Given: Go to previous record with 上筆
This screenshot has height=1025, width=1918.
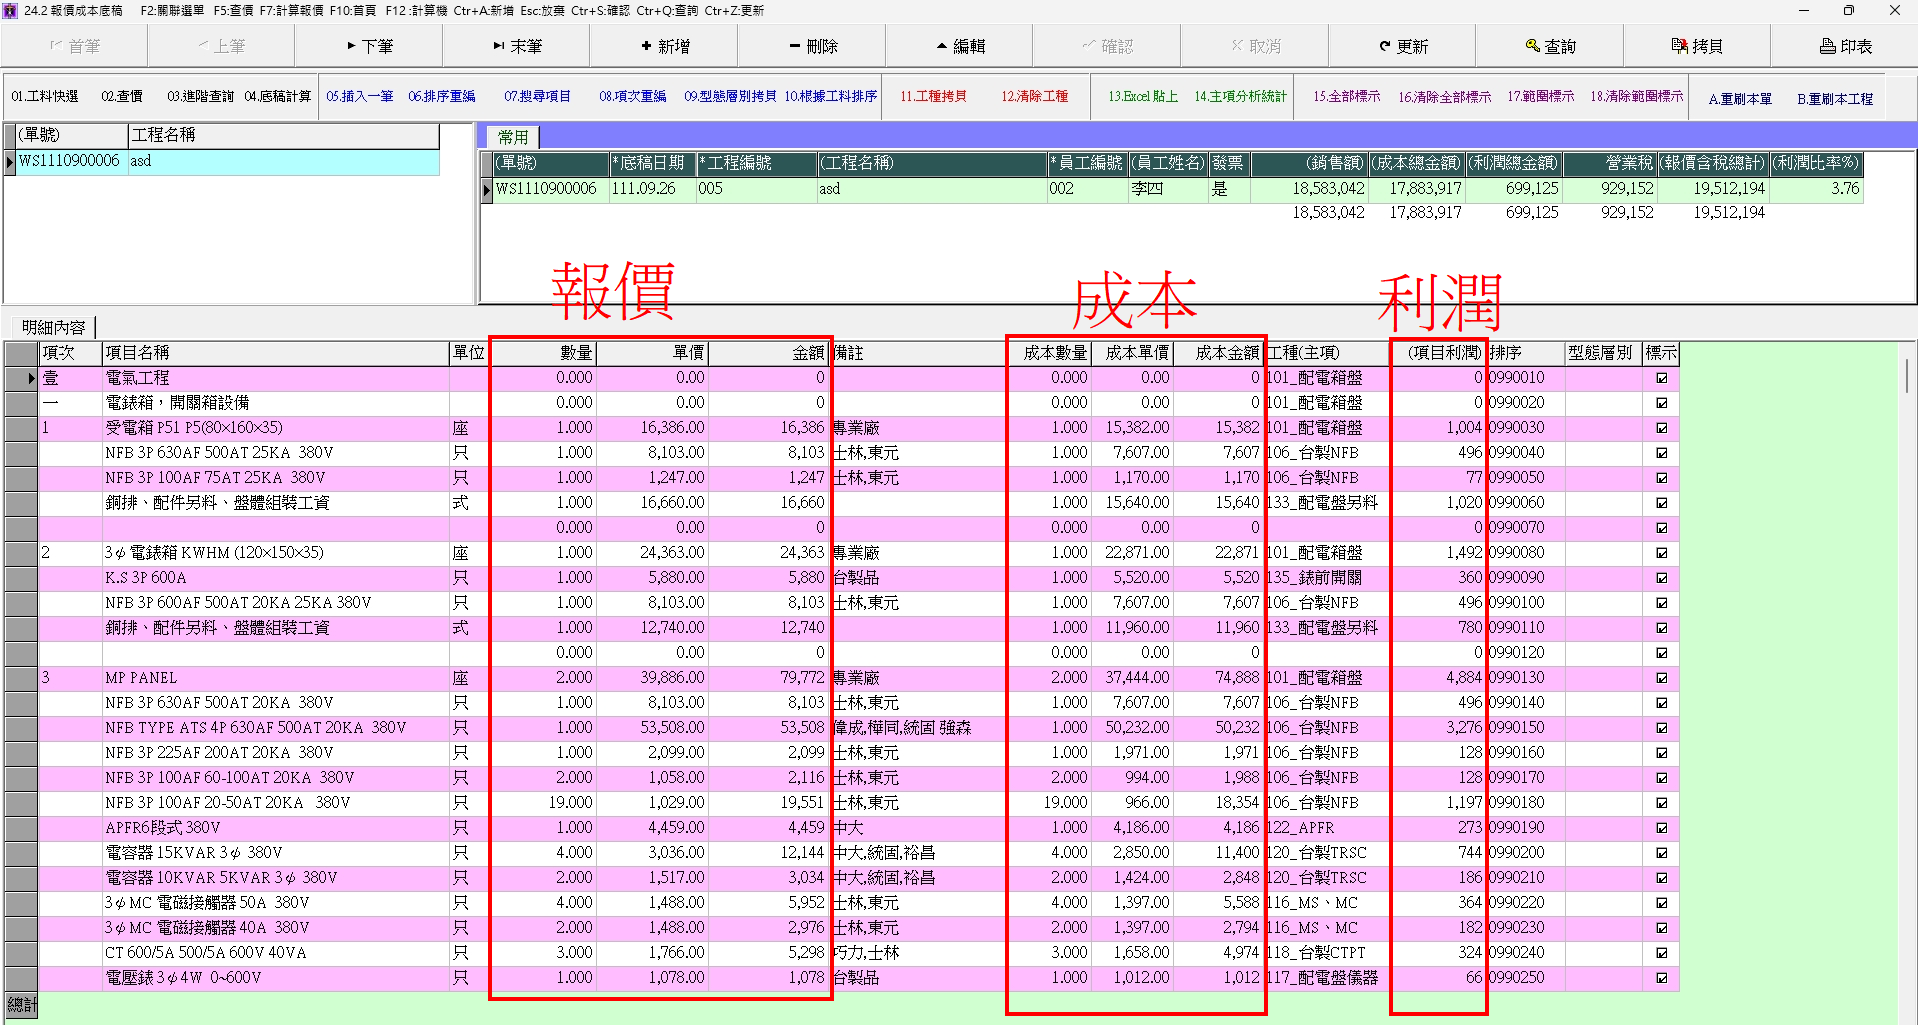Looking at the screenshot, I should point(221,46).
